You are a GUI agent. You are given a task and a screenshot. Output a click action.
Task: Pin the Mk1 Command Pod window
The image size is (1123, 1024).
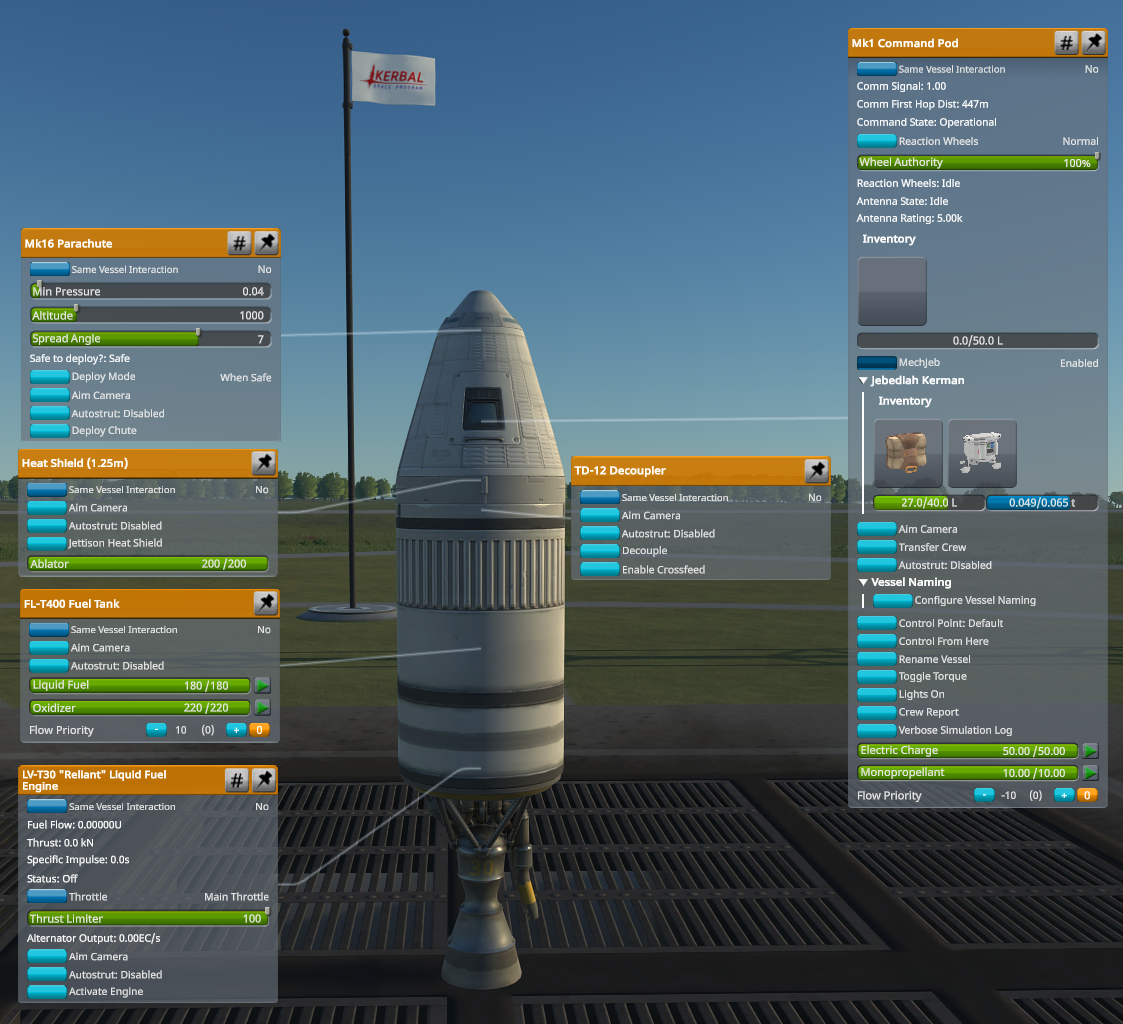pos(1094,43)
